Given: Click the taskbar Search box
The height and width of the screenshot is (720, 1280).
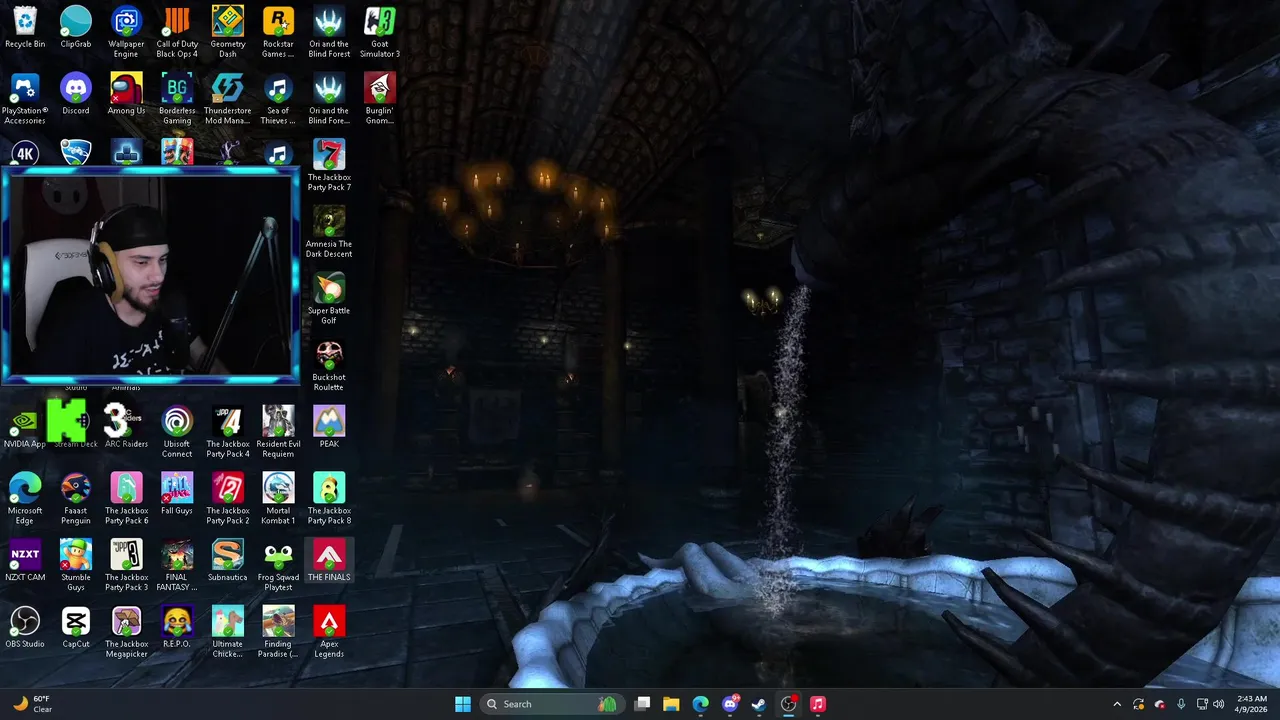Looking at the screenshot, I should (x=550, y=704).
